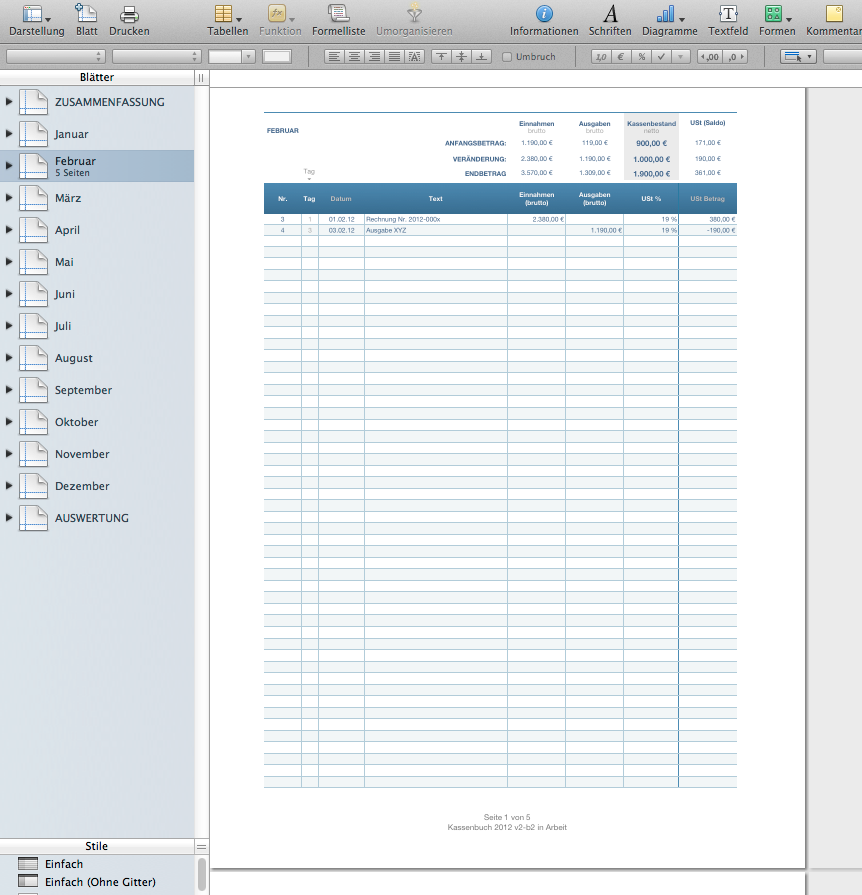Click the white fill color well
This screenshot has width=862, height=895.
tap(276, 57)
